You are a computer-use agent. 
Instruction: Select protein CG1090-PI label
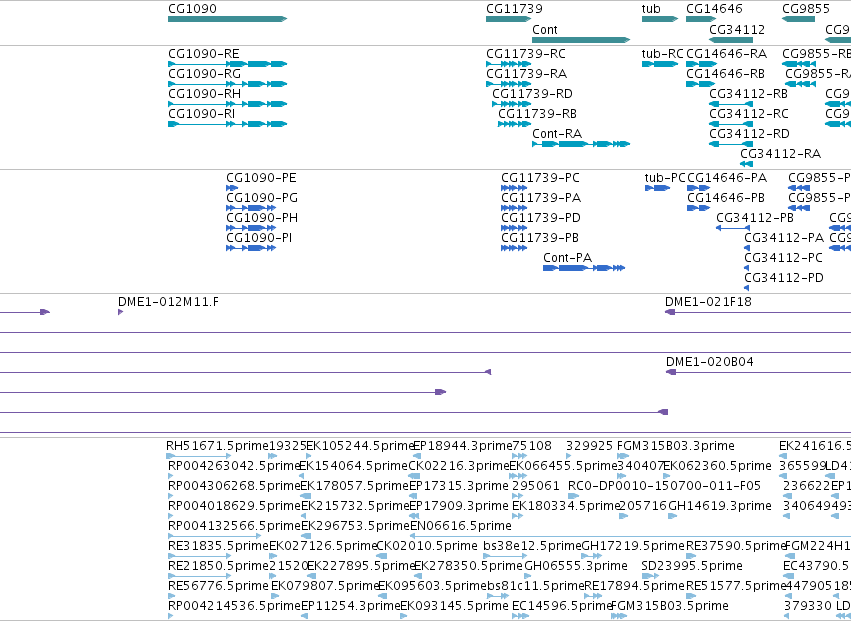pos(259,238)
